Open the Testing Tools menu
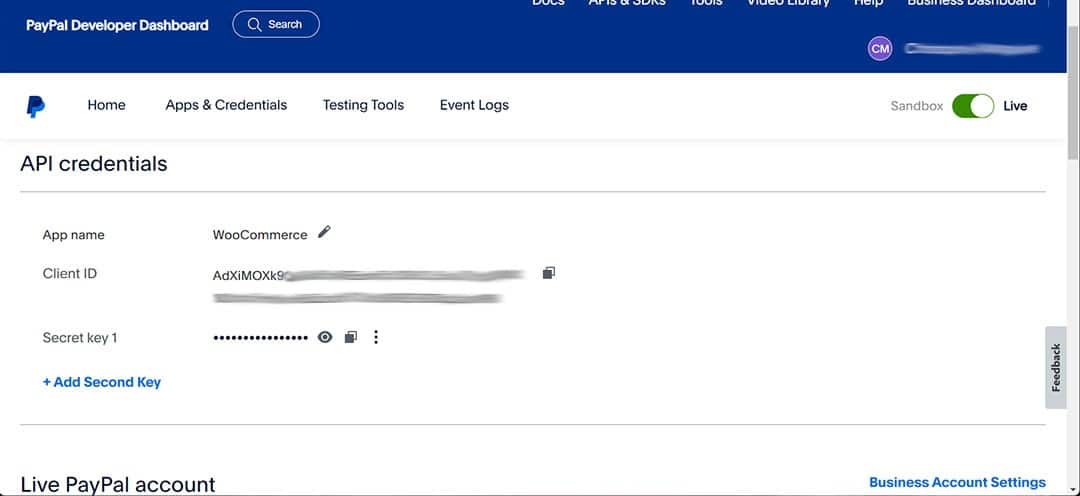 tap(363, 105)
